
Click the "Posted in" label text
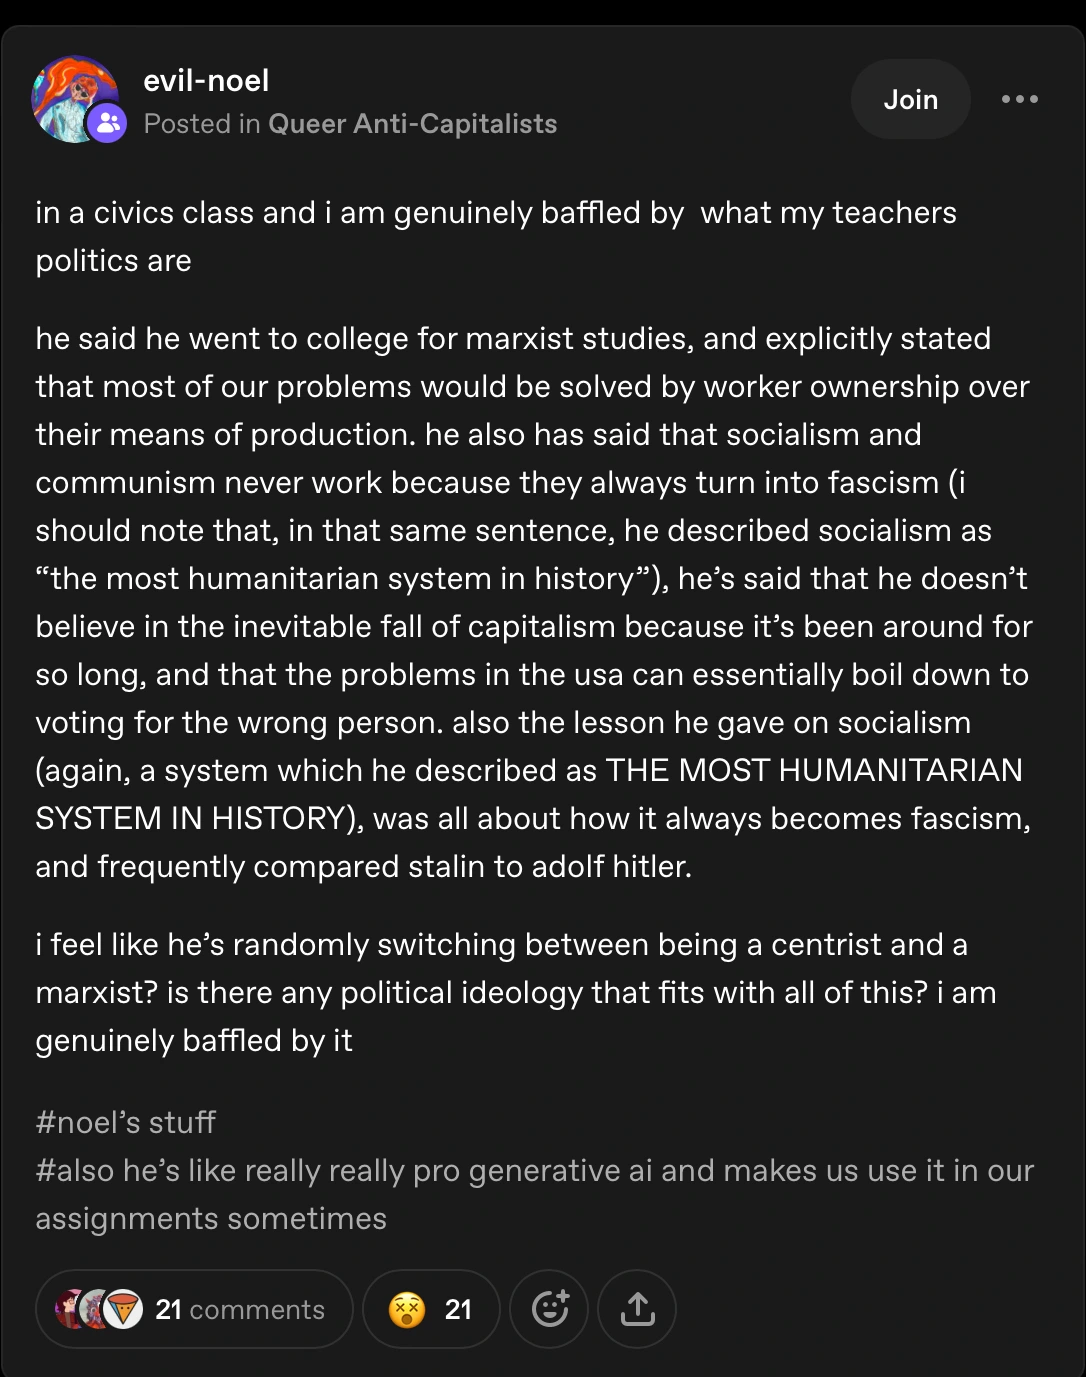[202, 124]
